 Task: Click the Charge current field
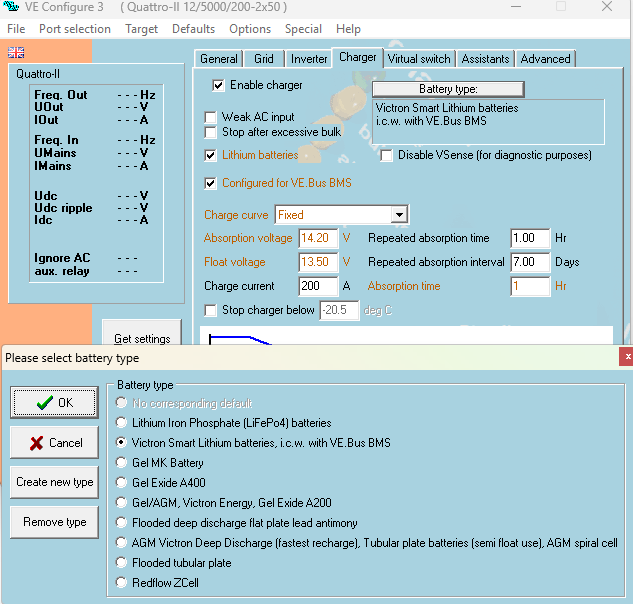(318, 286)
